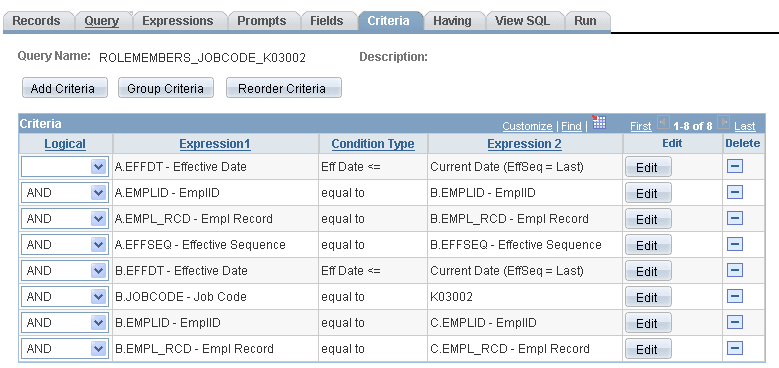Select B.EFFSEQ - Effective Sequence cell

516,245
